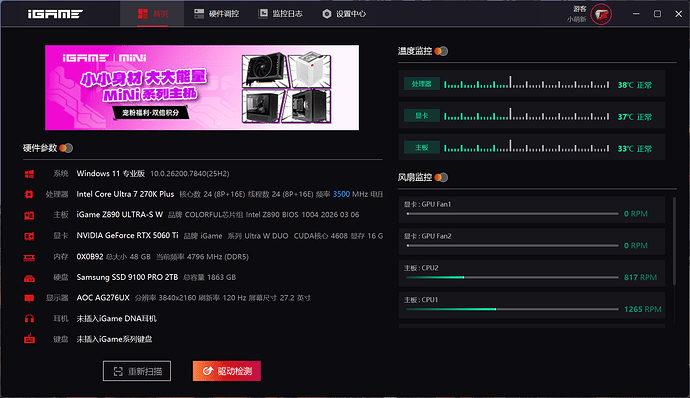
Task: Select the 0X0B92 memory text
Action: coord(90,257)
